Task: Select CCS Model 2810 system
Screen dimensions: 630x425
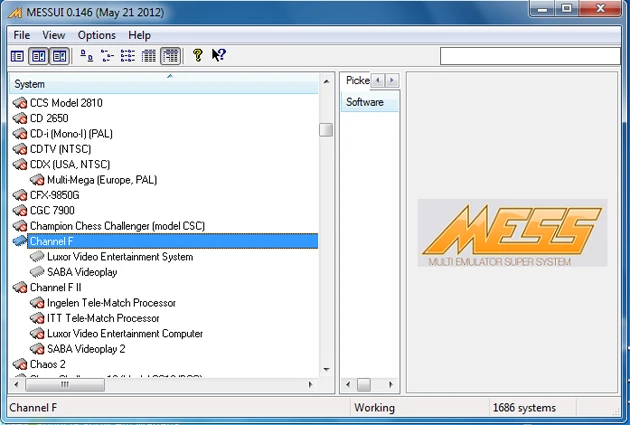Action: [x=66, y=103]
